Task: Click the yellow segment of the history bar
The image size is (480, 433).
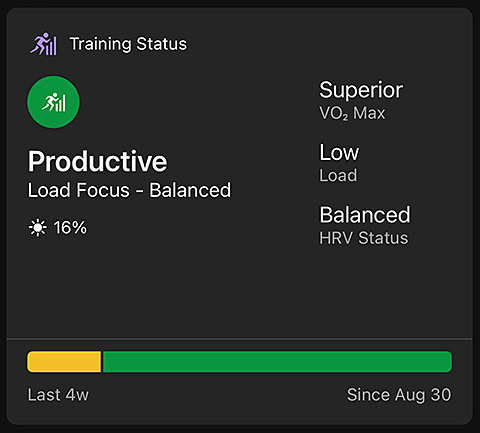Action: click(64, 362)
